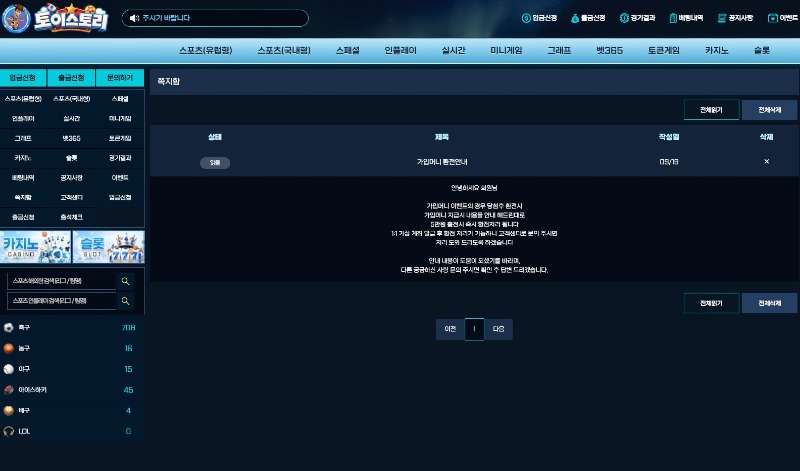Click the cyan 출금신청 button atop the sidebar
This screenshot has height=471, width=800.
[71, 78]
